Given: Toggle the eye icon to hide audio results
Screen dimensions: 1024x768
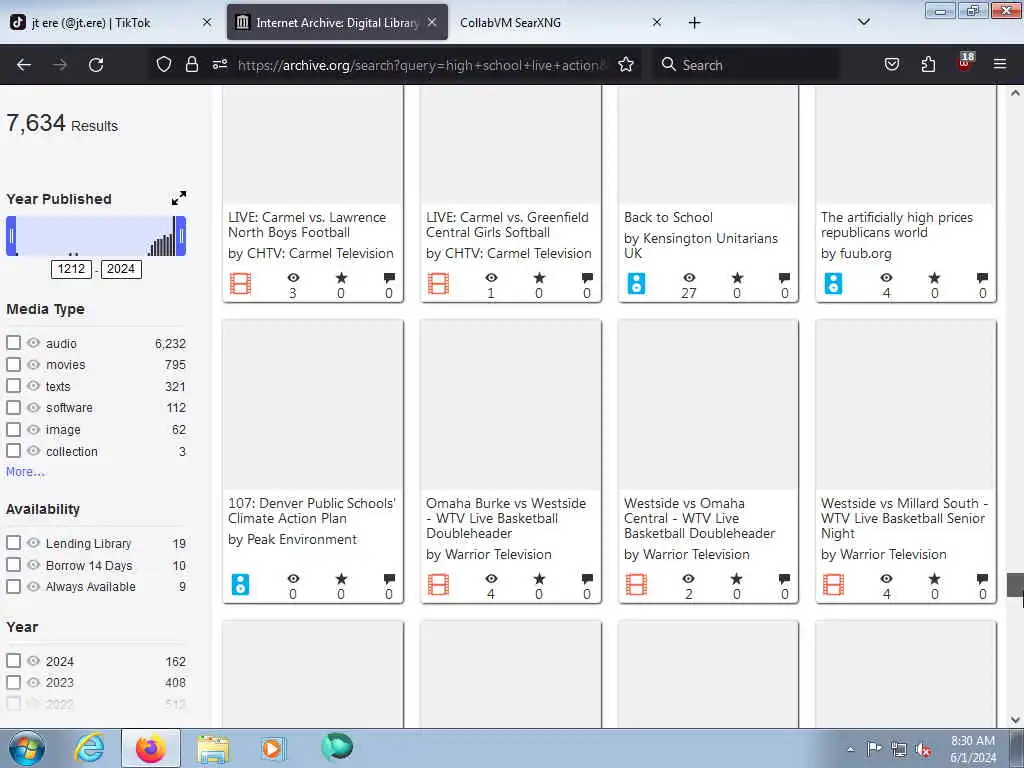Looking at the screenshot, I should pos(33,342).
